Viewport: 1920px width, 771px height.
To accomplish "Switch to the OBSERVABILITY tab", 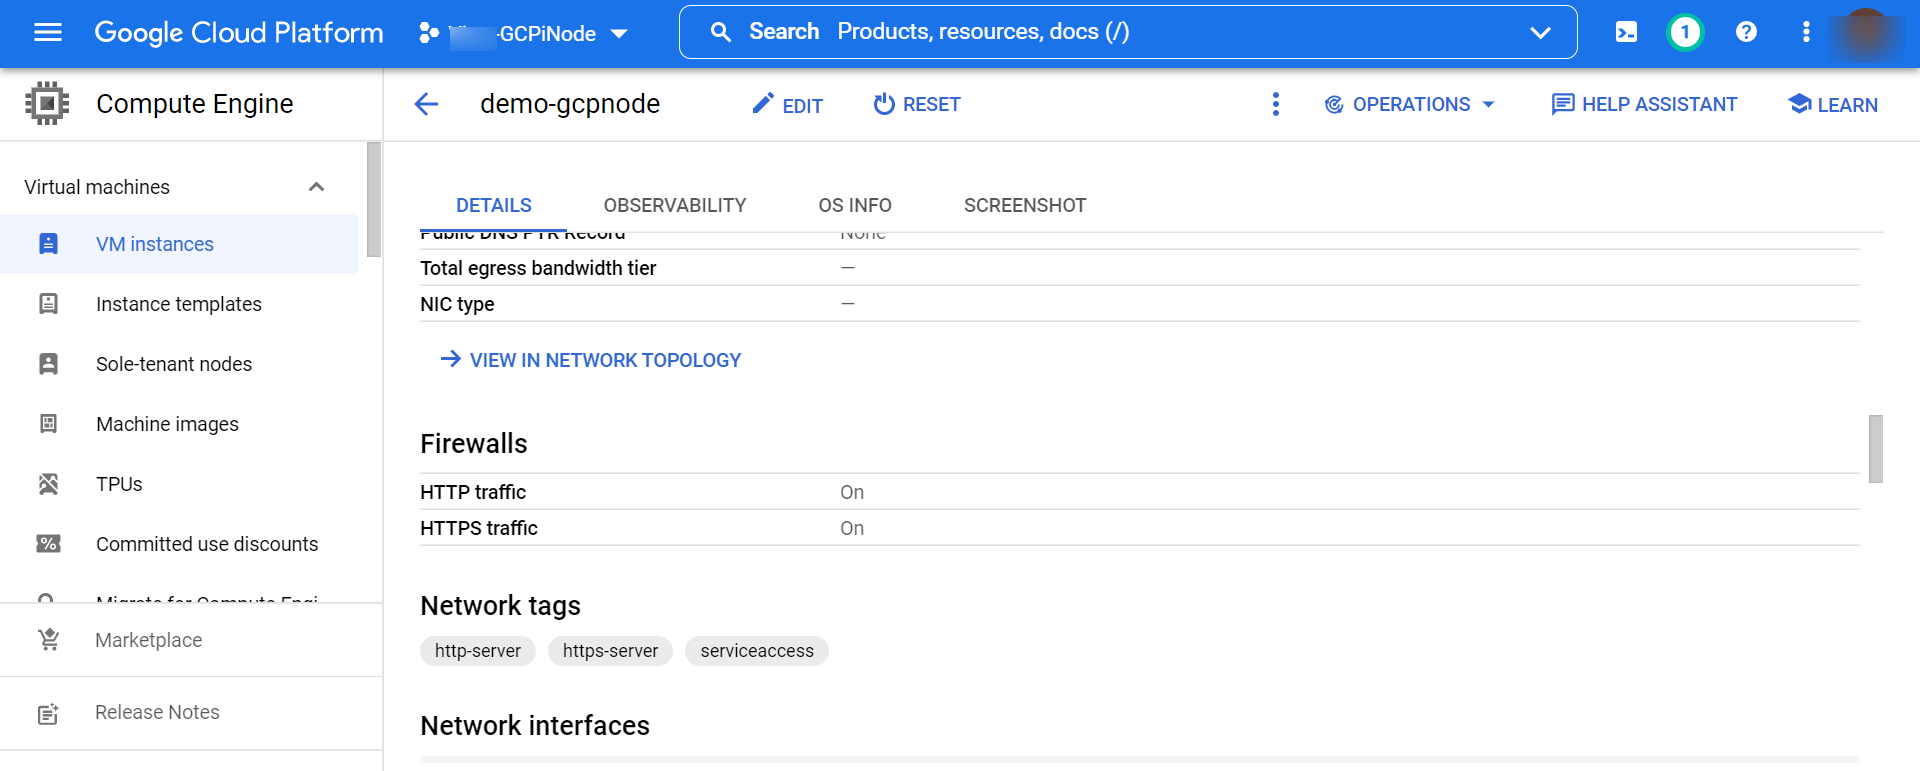I will (675, 205).
